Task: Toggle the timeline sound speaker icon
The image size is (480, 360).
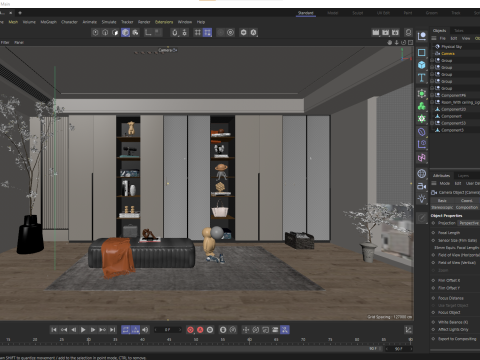Action: pyautogui.click(x=145, y=330)
